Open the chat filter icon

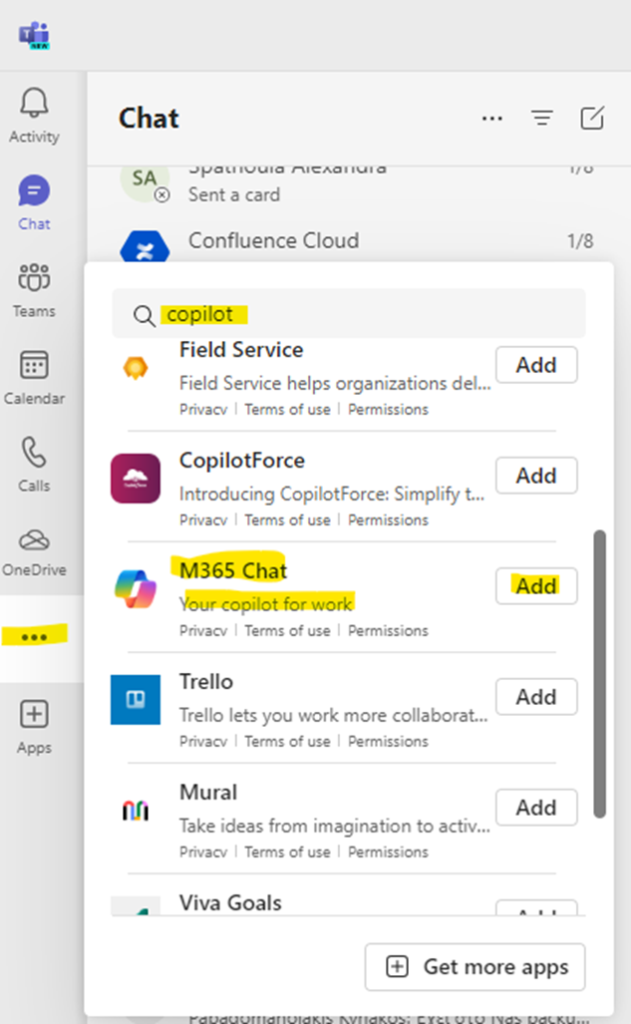coord(542,118)
